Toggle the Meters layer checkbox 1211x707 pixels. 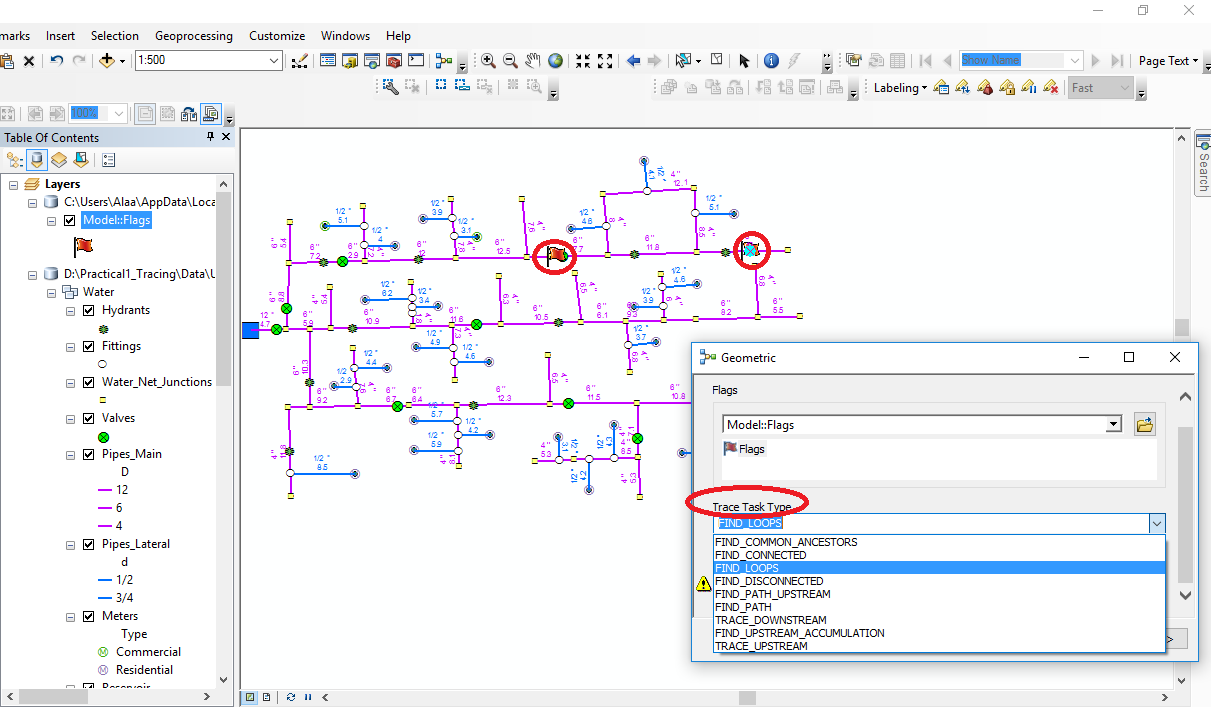(88, 616)
